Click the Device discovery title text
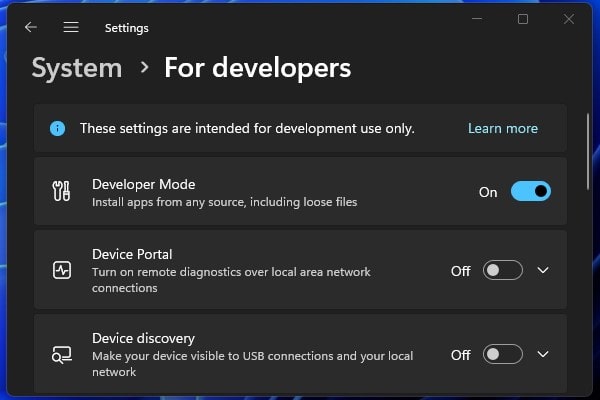 coord(143,339)
